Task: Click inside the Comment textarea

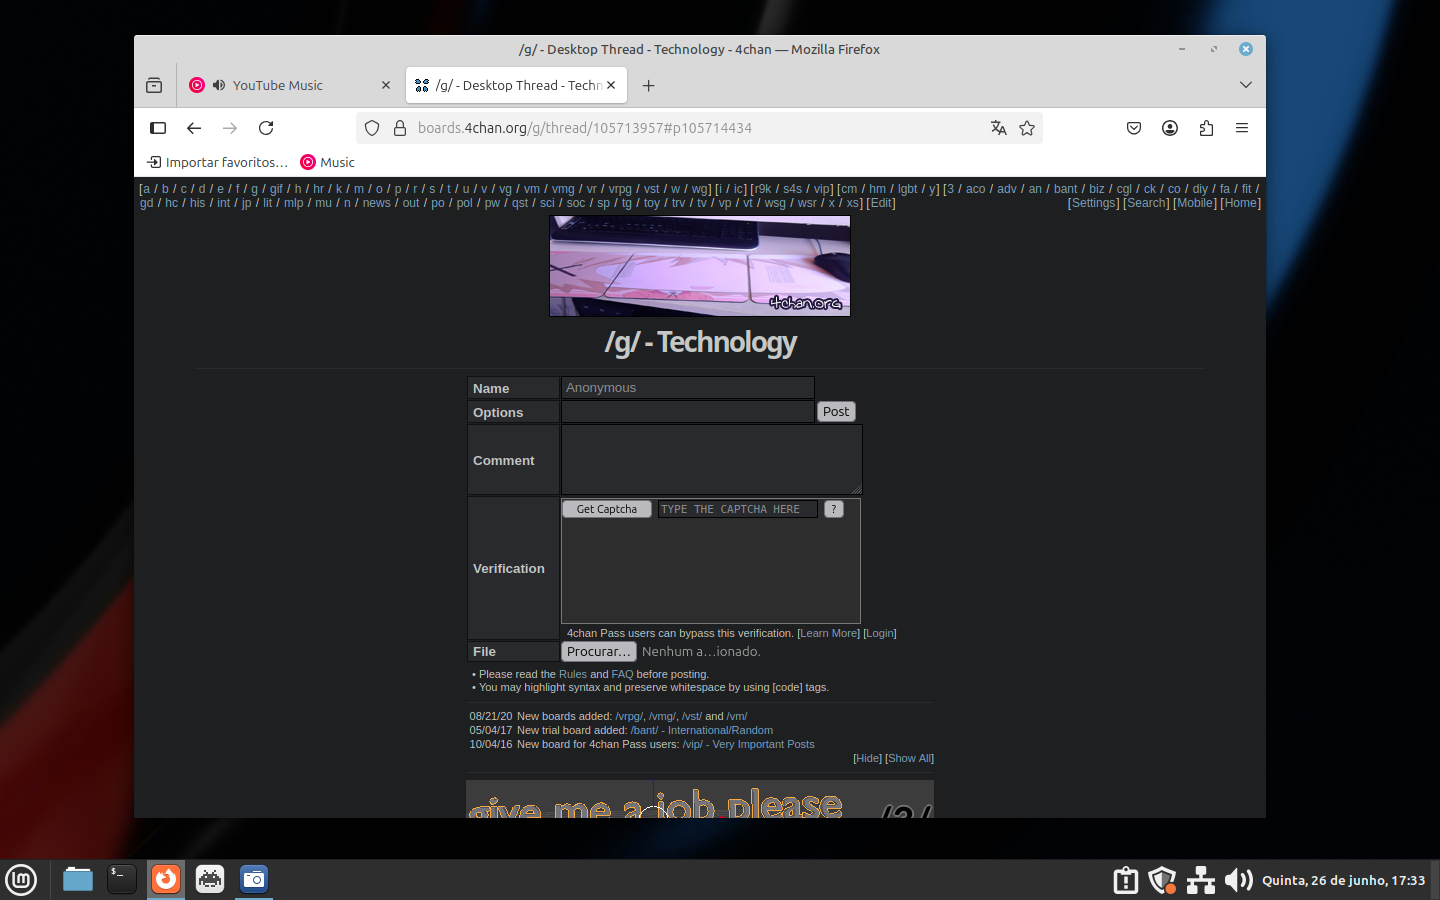Action: [x=711, y=459]
